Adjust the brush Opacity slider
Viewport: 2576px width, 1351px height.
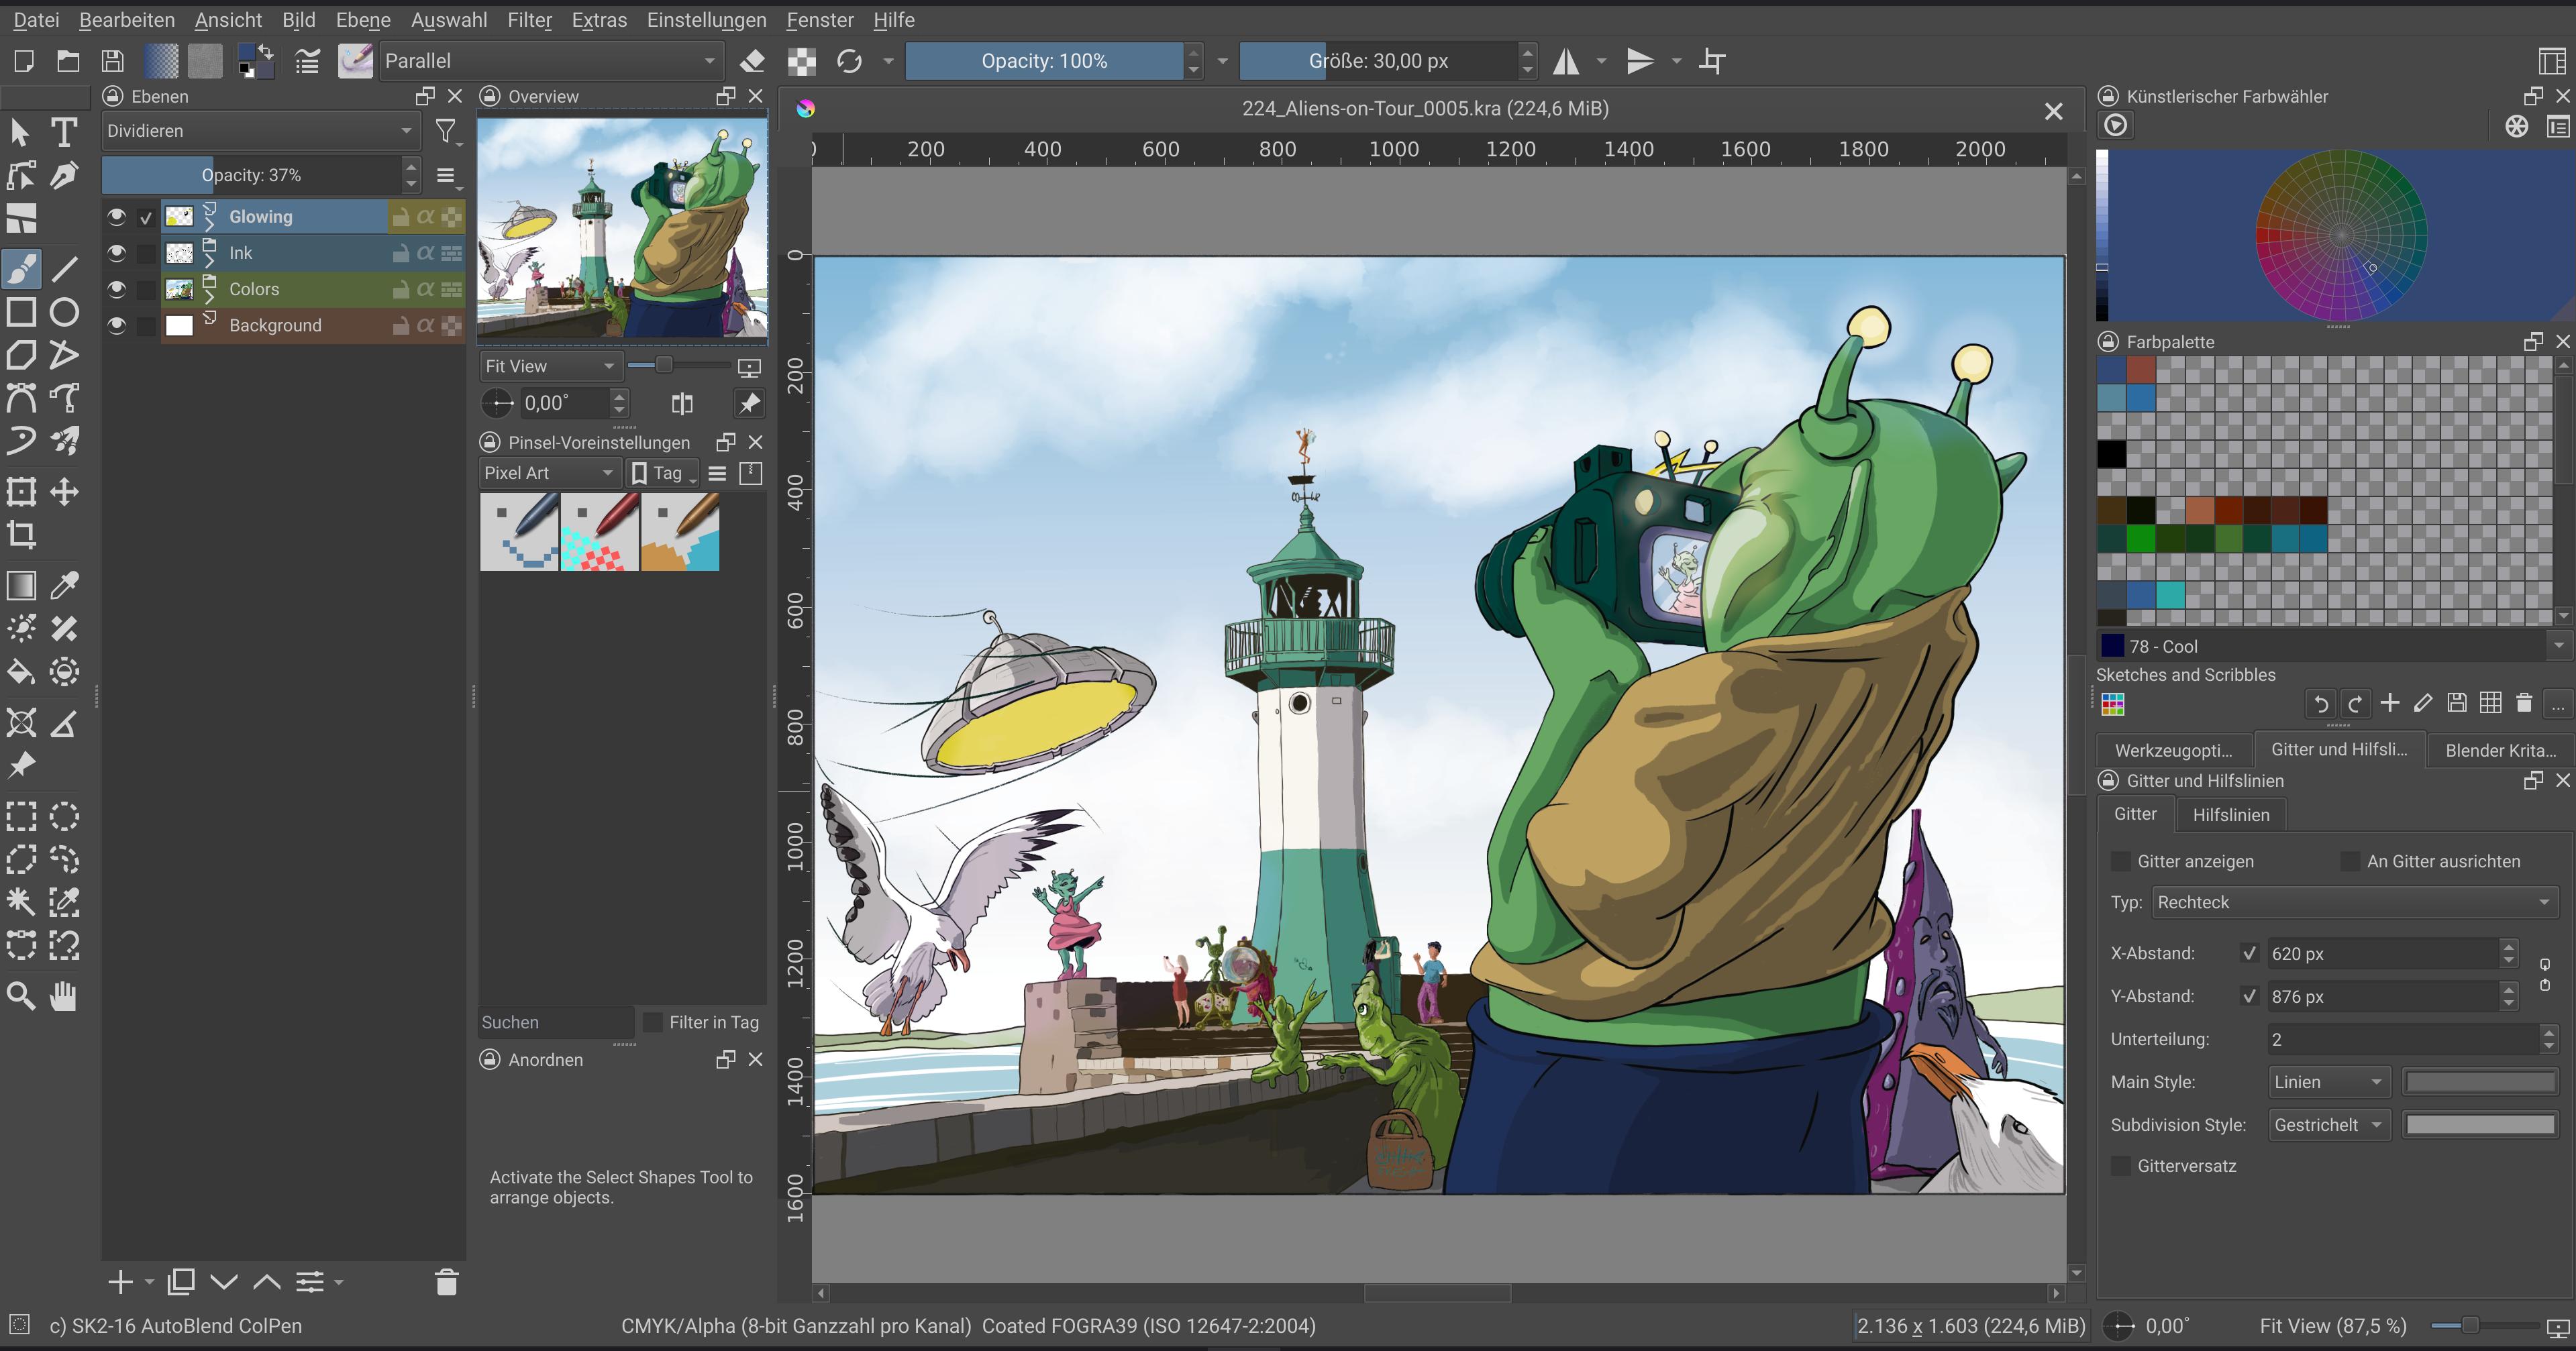(1044, 61)
